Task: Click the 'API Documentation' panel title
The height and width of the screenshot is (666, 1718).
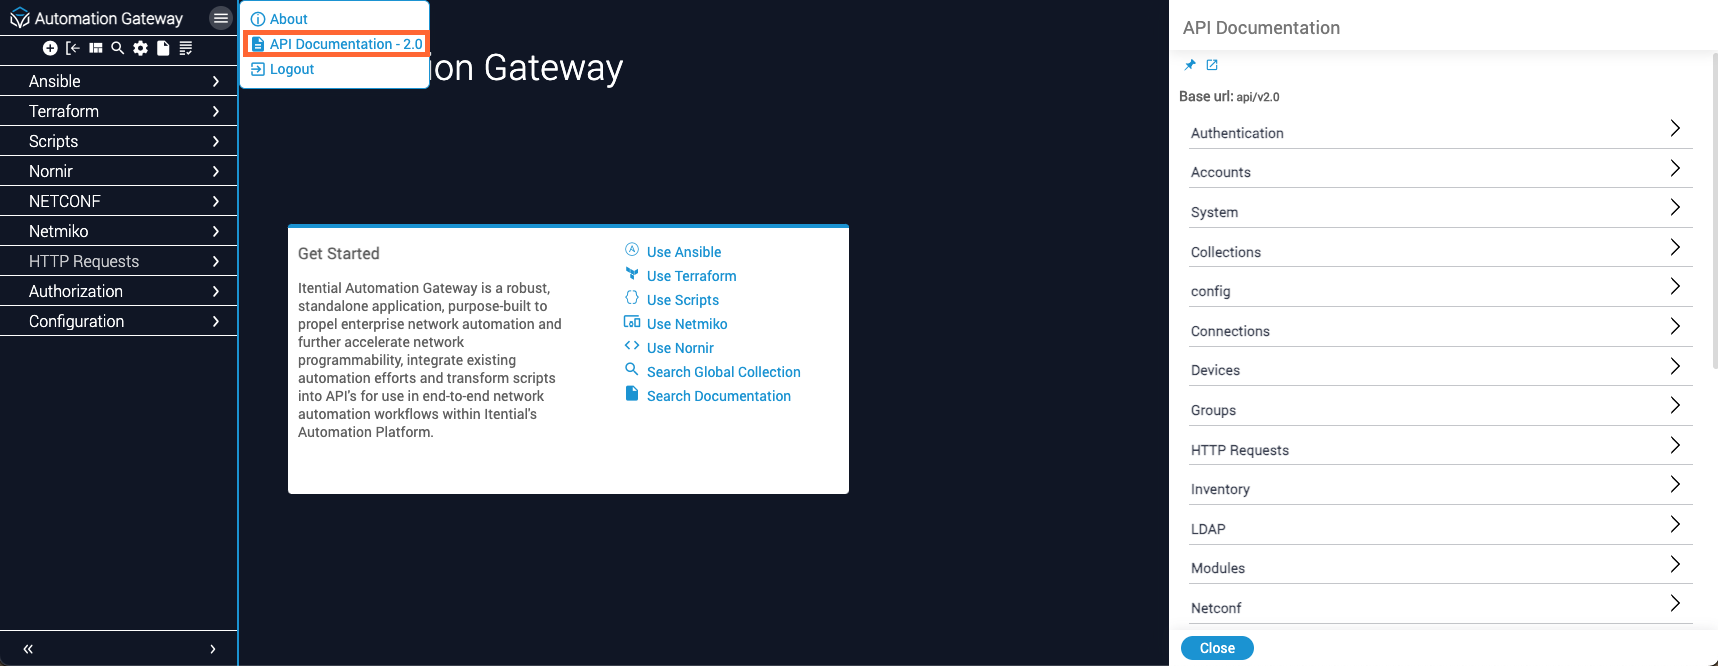Action: tap(1261, 28)
